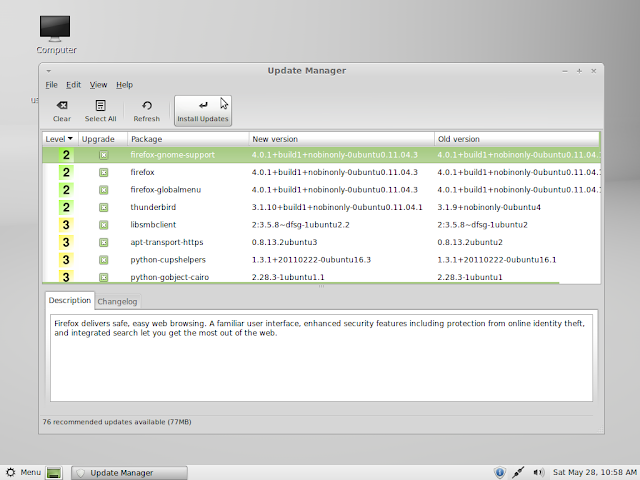The image size is (640, 480).
Task: Select the apt-transport-https package name
Action: coord(167,242)
